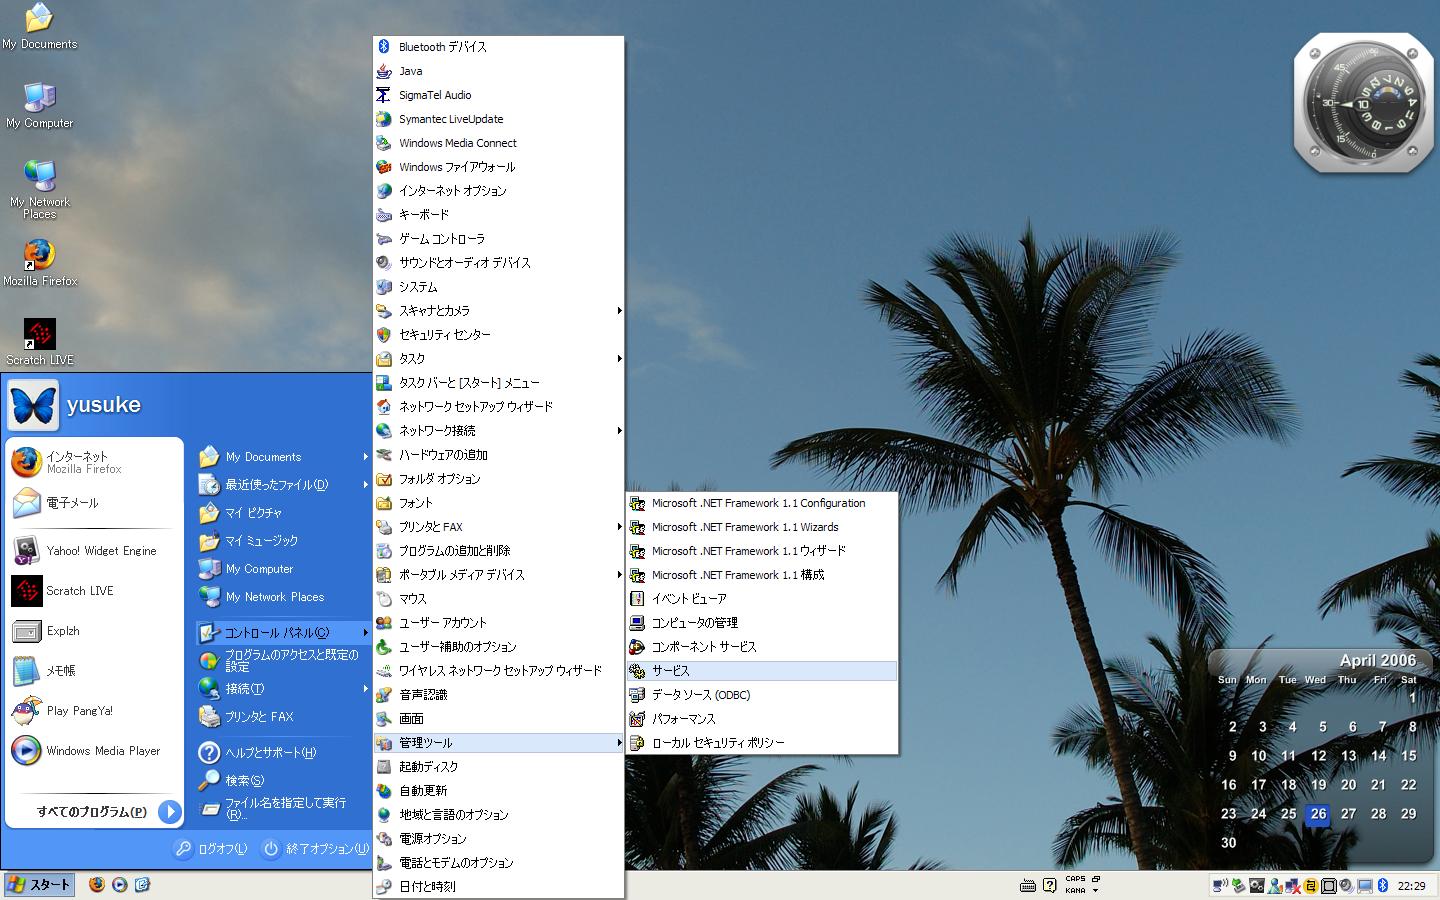Click 終了オプション shutdown button

(x=315, y=849)
